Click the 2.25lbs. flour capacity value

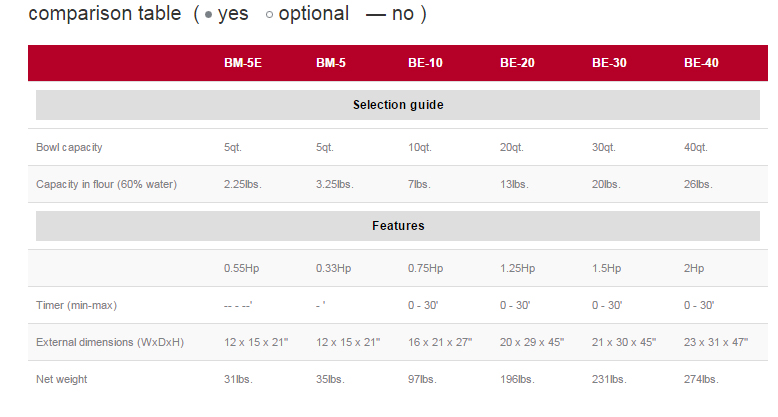click(x=245, y=184)
